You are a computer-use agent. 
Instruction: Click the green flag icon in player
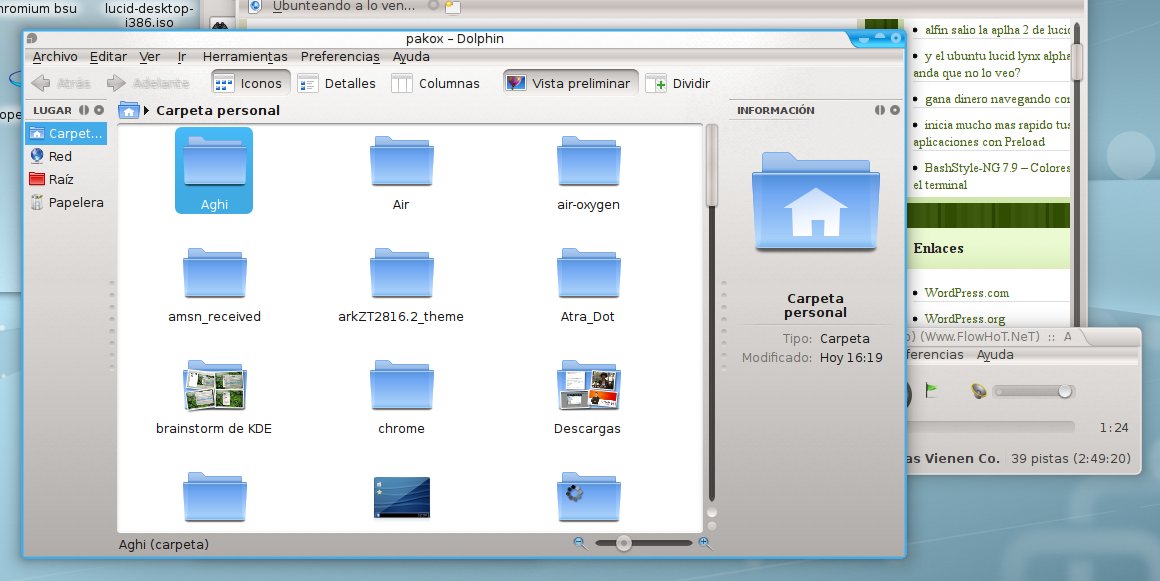coord(931,389)
